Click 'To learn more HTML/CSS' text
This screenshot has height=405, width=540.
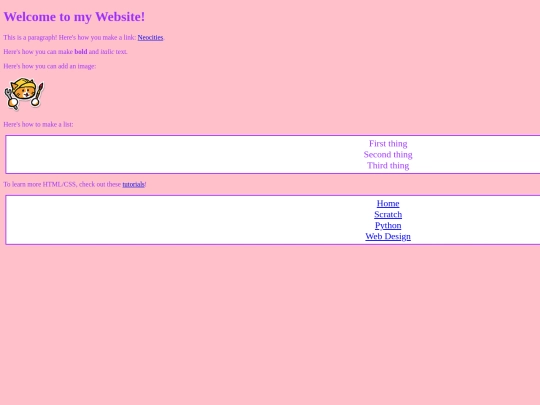40,184
